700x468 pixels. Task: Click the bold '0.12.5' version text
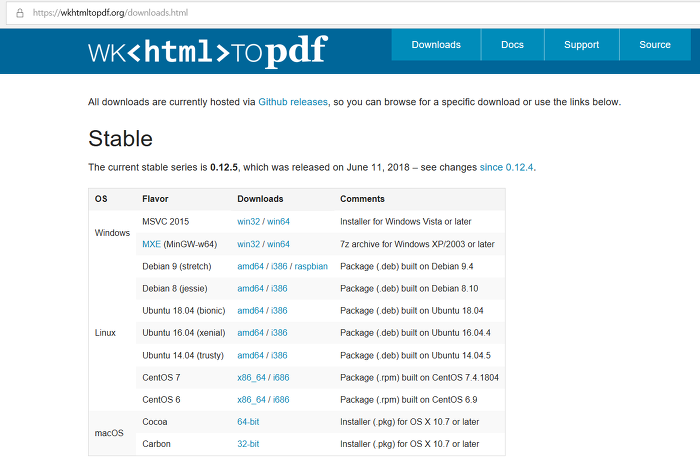tap(224, 167)
